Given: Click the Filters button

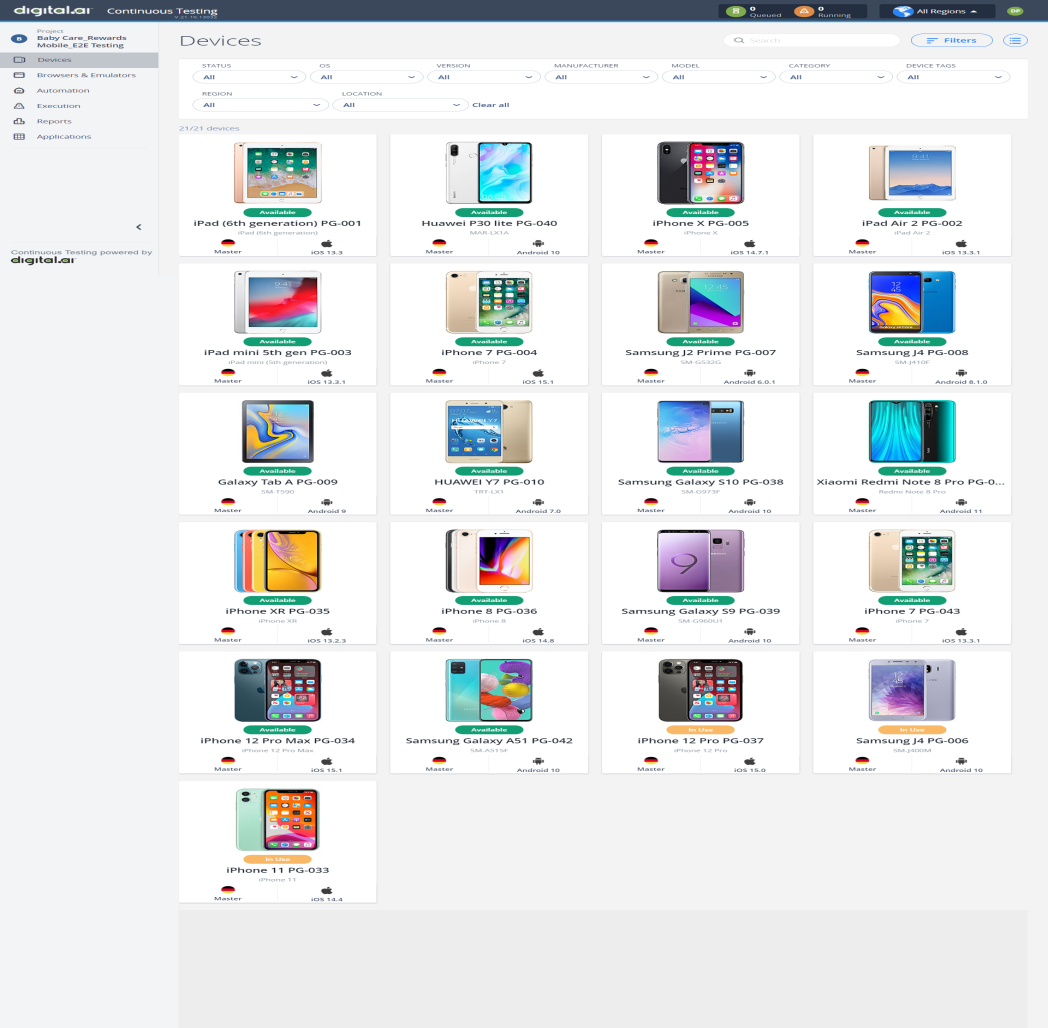Looking at the screenshot, I should tap(952, 41).
